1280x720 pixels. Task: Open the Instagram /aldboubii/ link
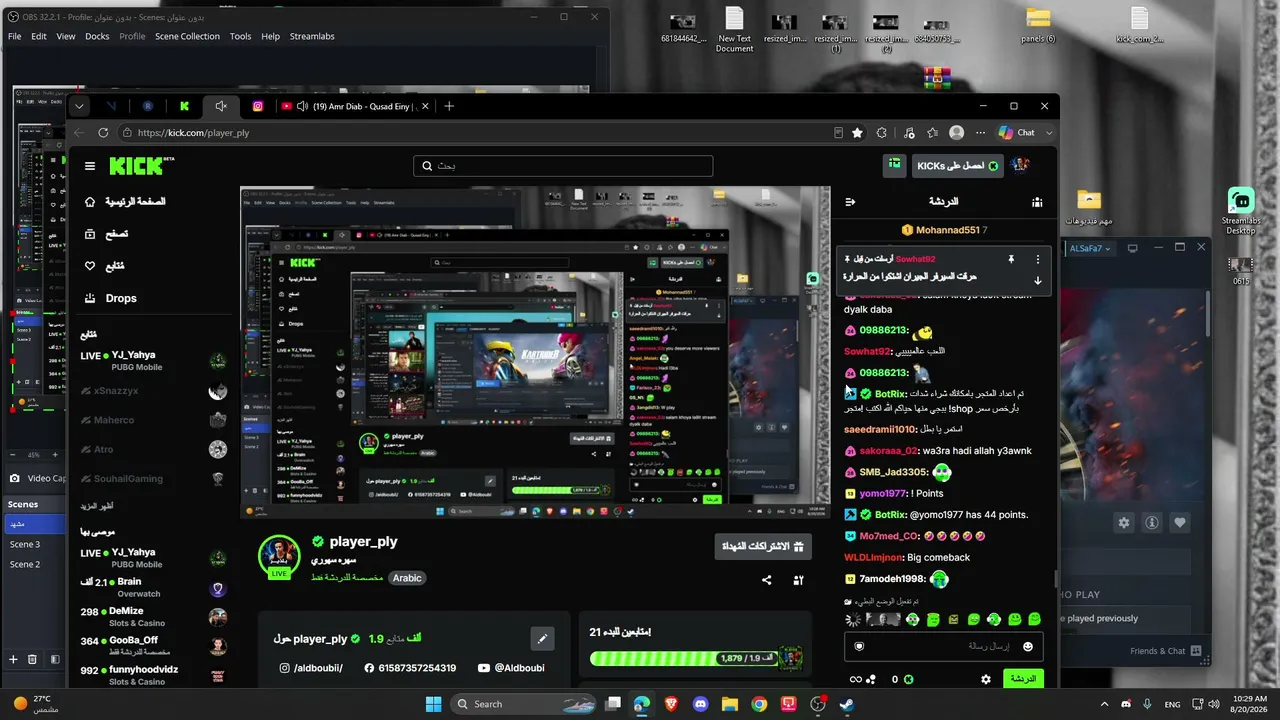click(311, 668)
